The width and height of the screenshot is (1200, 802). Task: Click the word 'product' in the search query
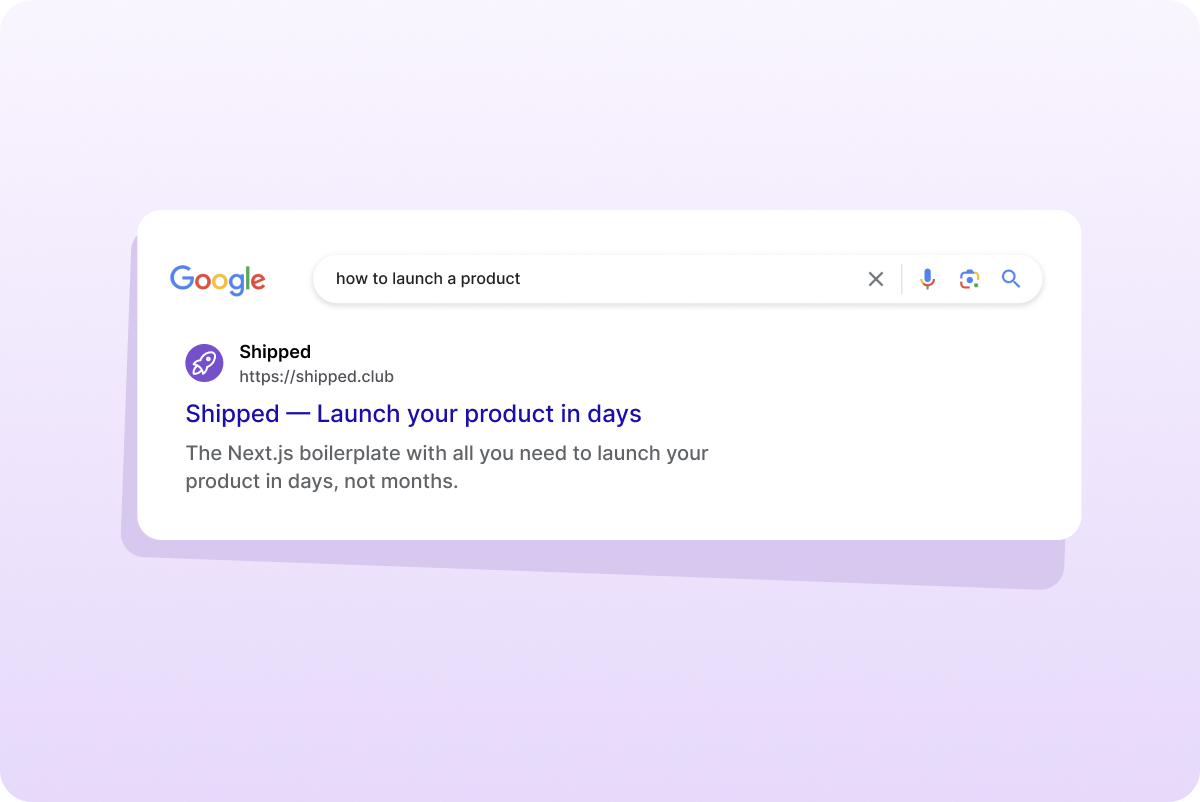pos(490,279)
